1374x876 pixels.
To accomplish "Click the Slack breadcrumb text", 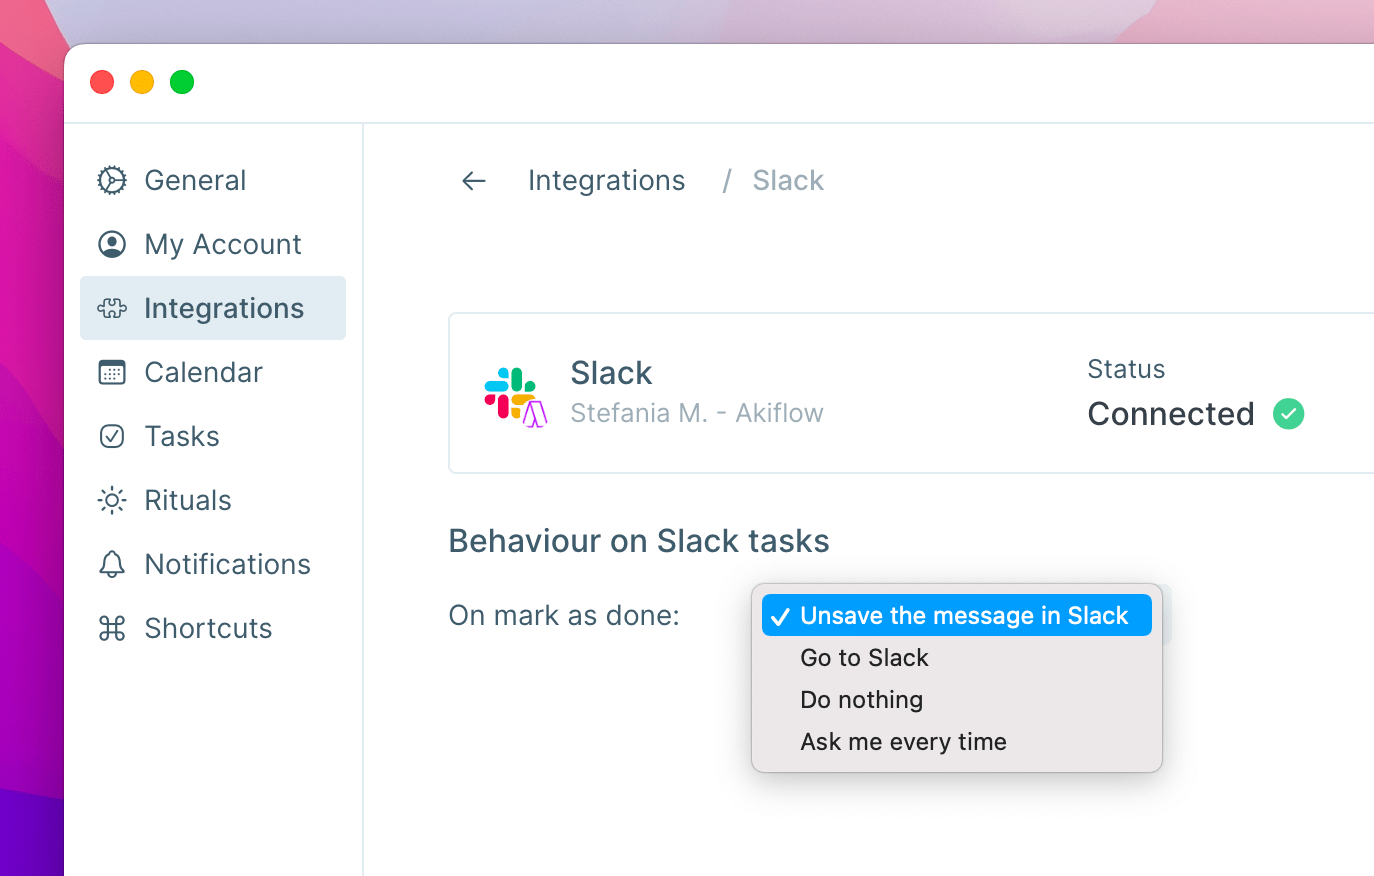I will [788, 180].
